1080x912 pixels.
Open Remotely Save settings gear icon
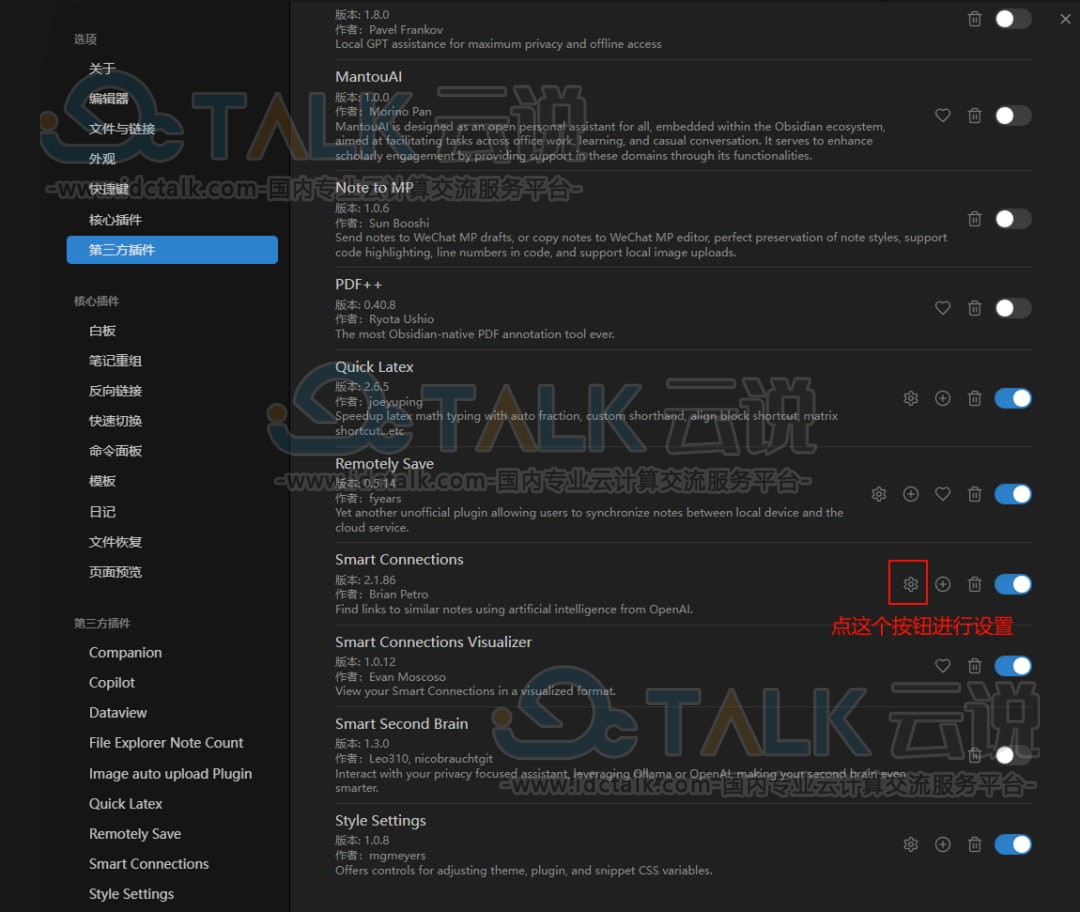tap(878, 494)
